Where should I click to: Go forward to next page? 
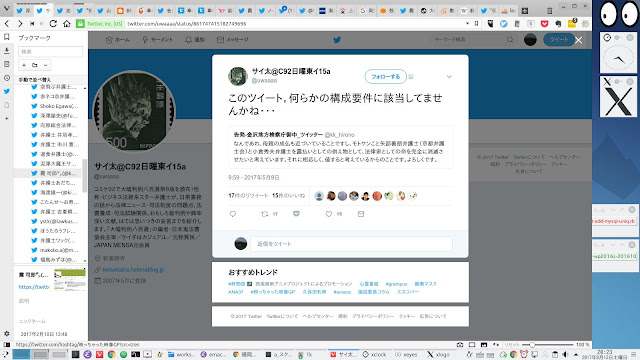pos(20,24)
